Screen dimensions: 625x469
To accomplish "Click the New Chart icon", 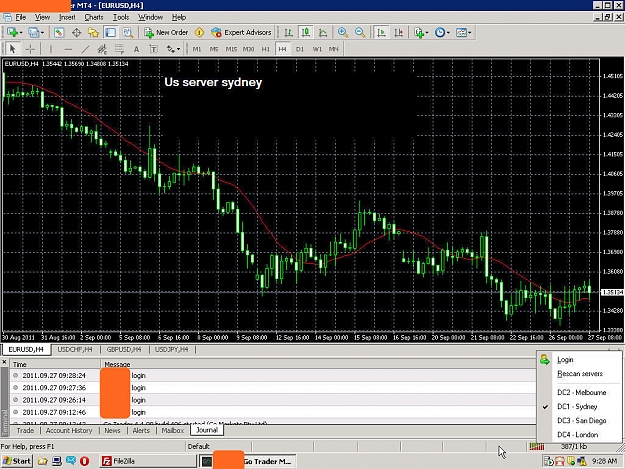I will point(12,32).
